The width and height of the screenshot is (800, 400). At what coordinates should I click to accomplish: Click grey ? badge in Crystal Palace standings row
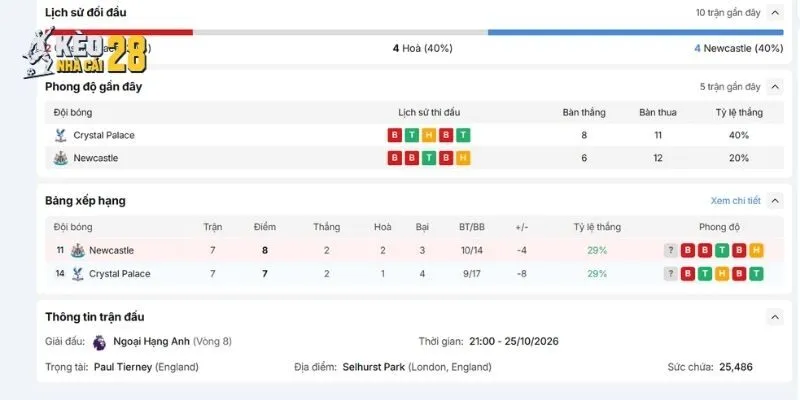670,274
